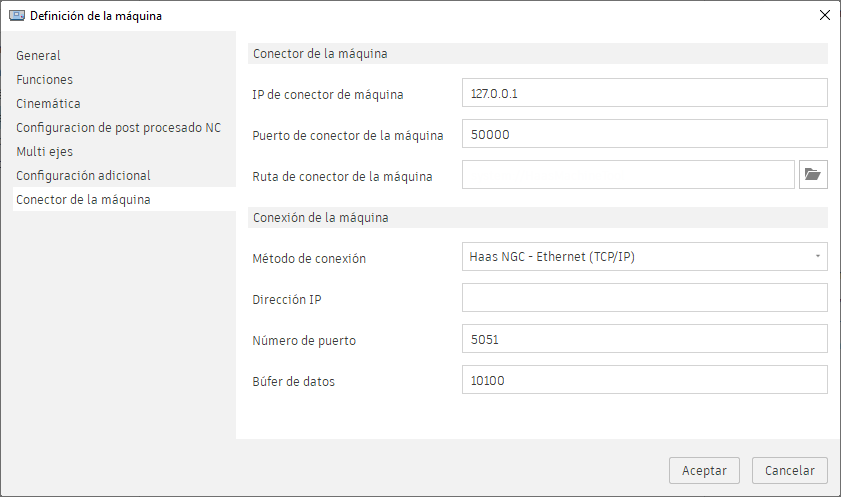Click the Ruta de conector text field
This screenshot has height=497, width=841.
(628, 175)
